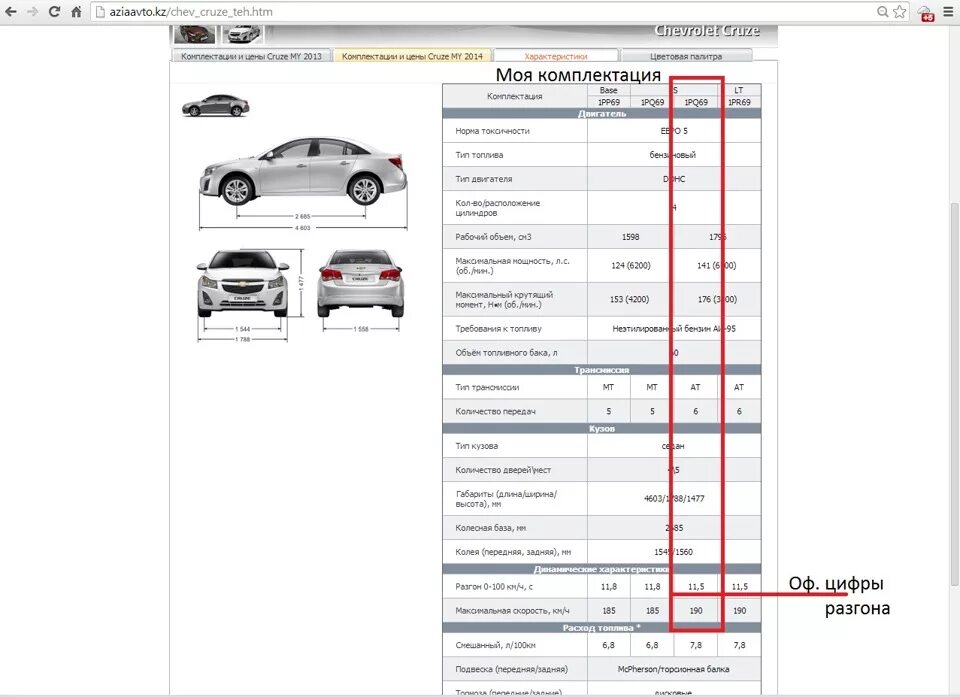This screenshot has width=960, height=697.
Task: Open the Chrome hamburger menu
Action: coord(948,12)
